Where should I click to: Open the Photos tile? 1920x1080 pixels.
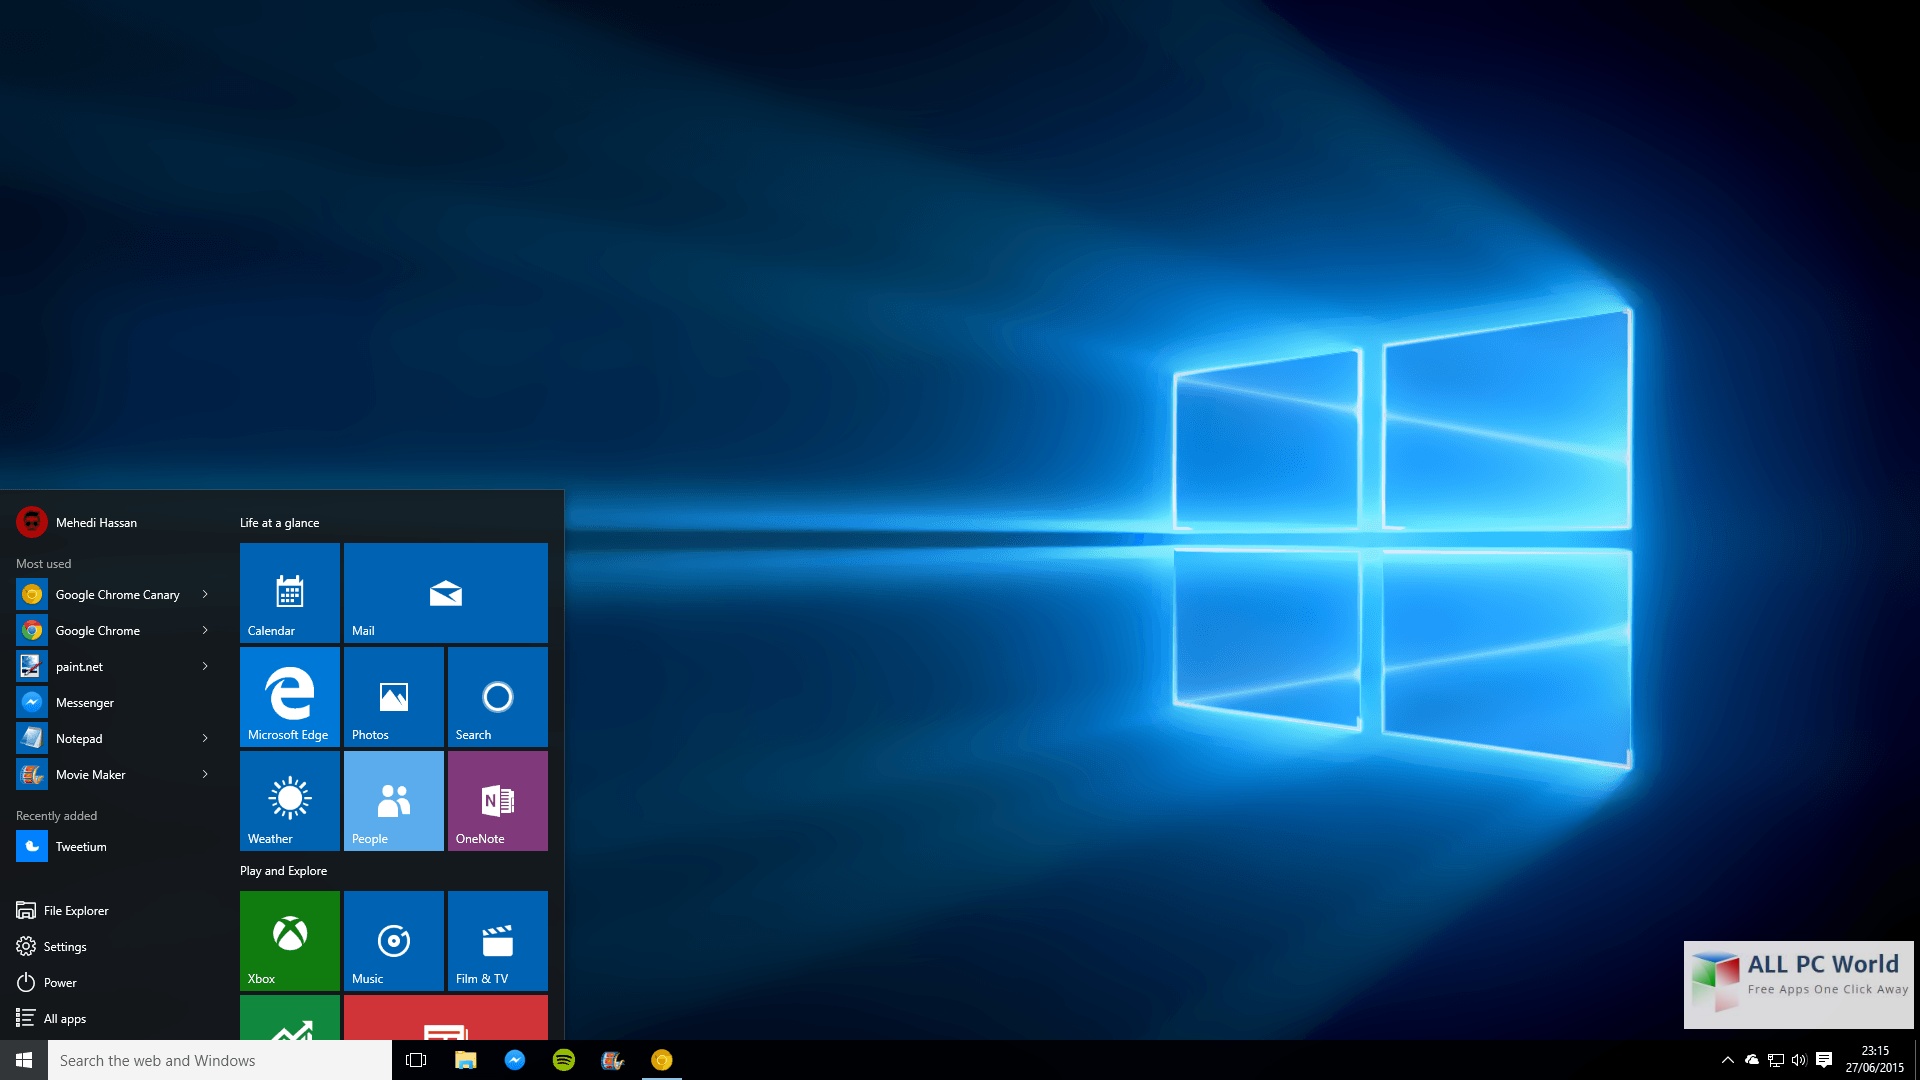pos(394,696)
